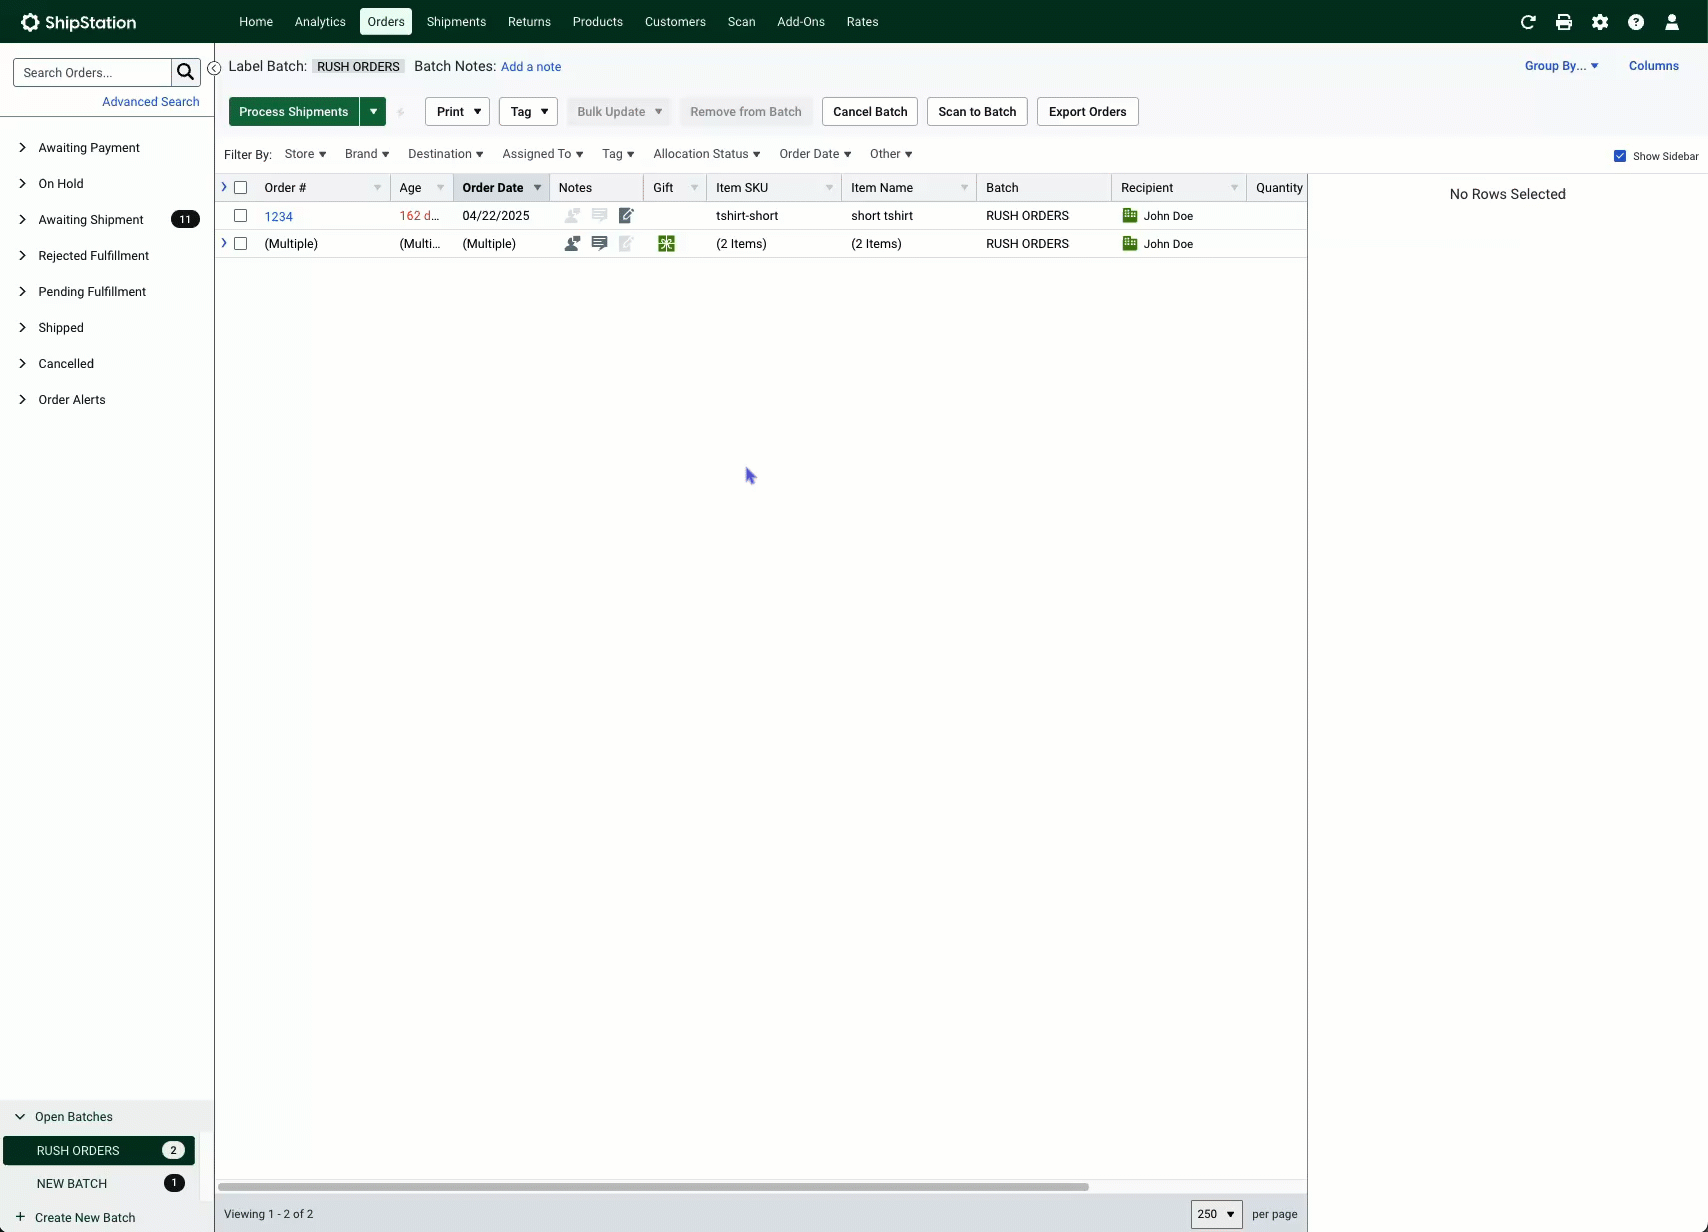Image resolution: width=1708 pixels, height=1232 pixels.
Task: Open the print queue icon top right
Action: 1564,22
